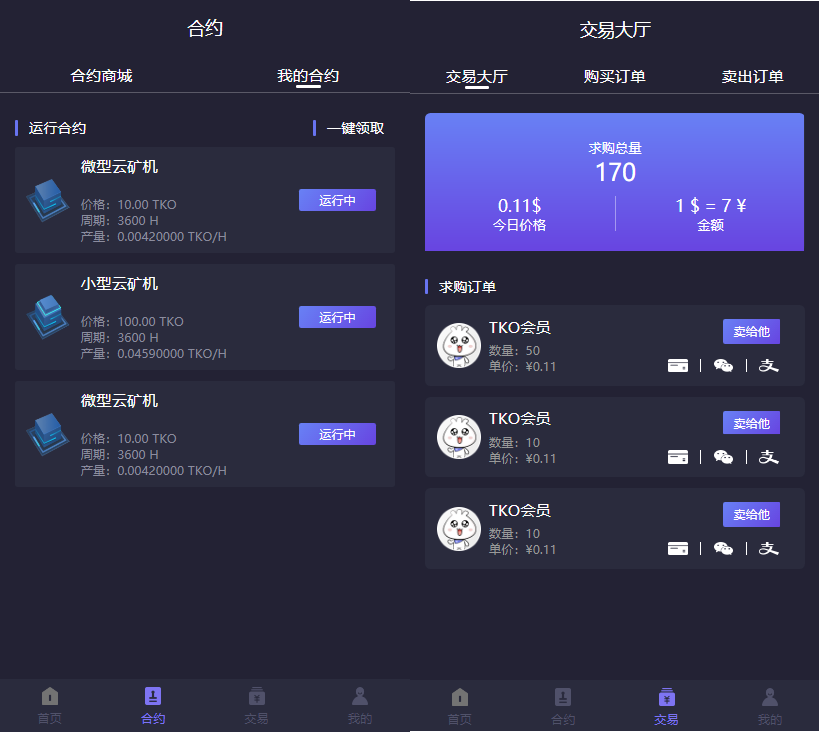Click 运行中 button on first 微型云矿机
The image size is (819, 732).
pos(337,200)
